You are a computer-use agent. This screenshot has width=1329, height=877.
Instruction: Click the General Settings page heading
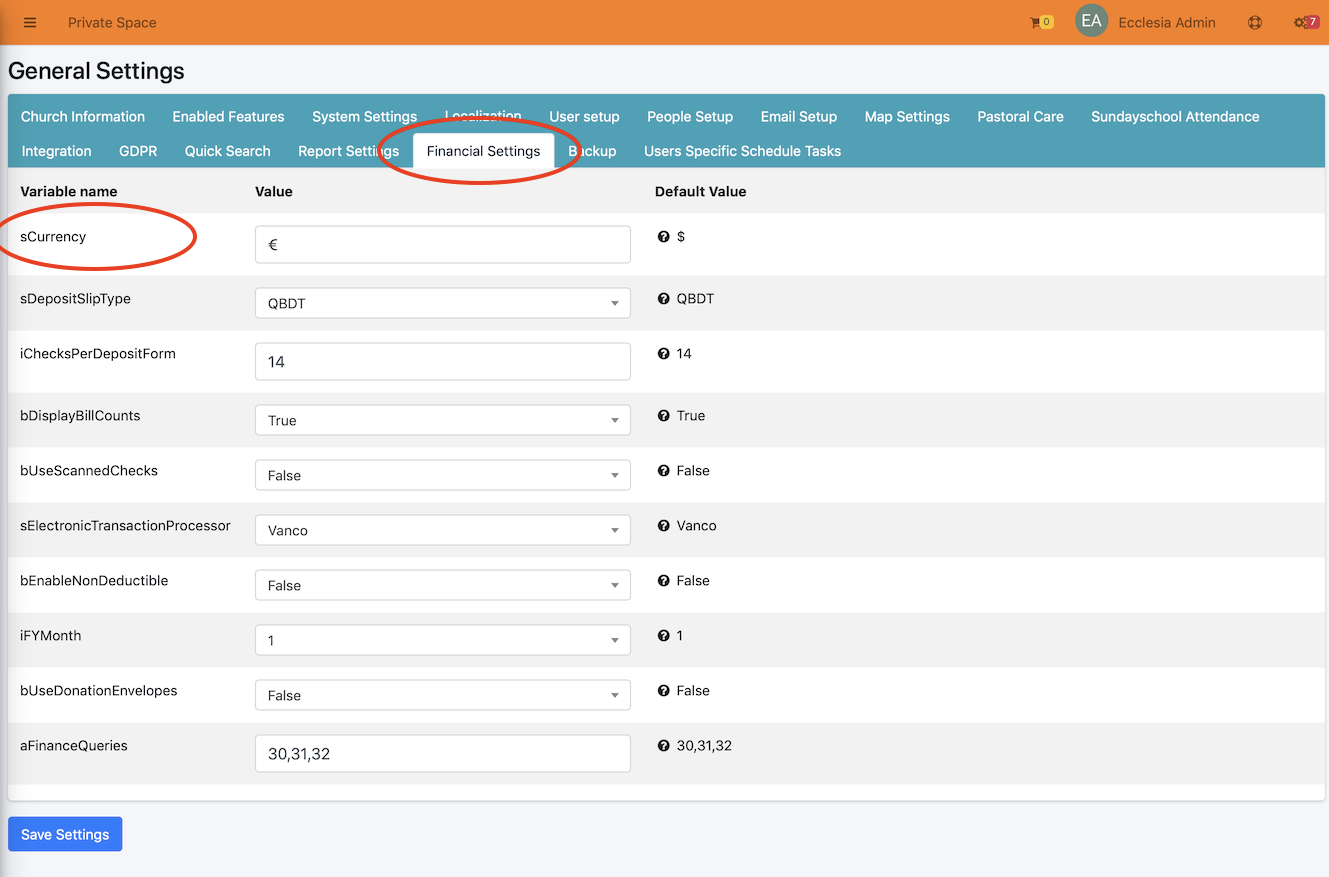point(96,71)
